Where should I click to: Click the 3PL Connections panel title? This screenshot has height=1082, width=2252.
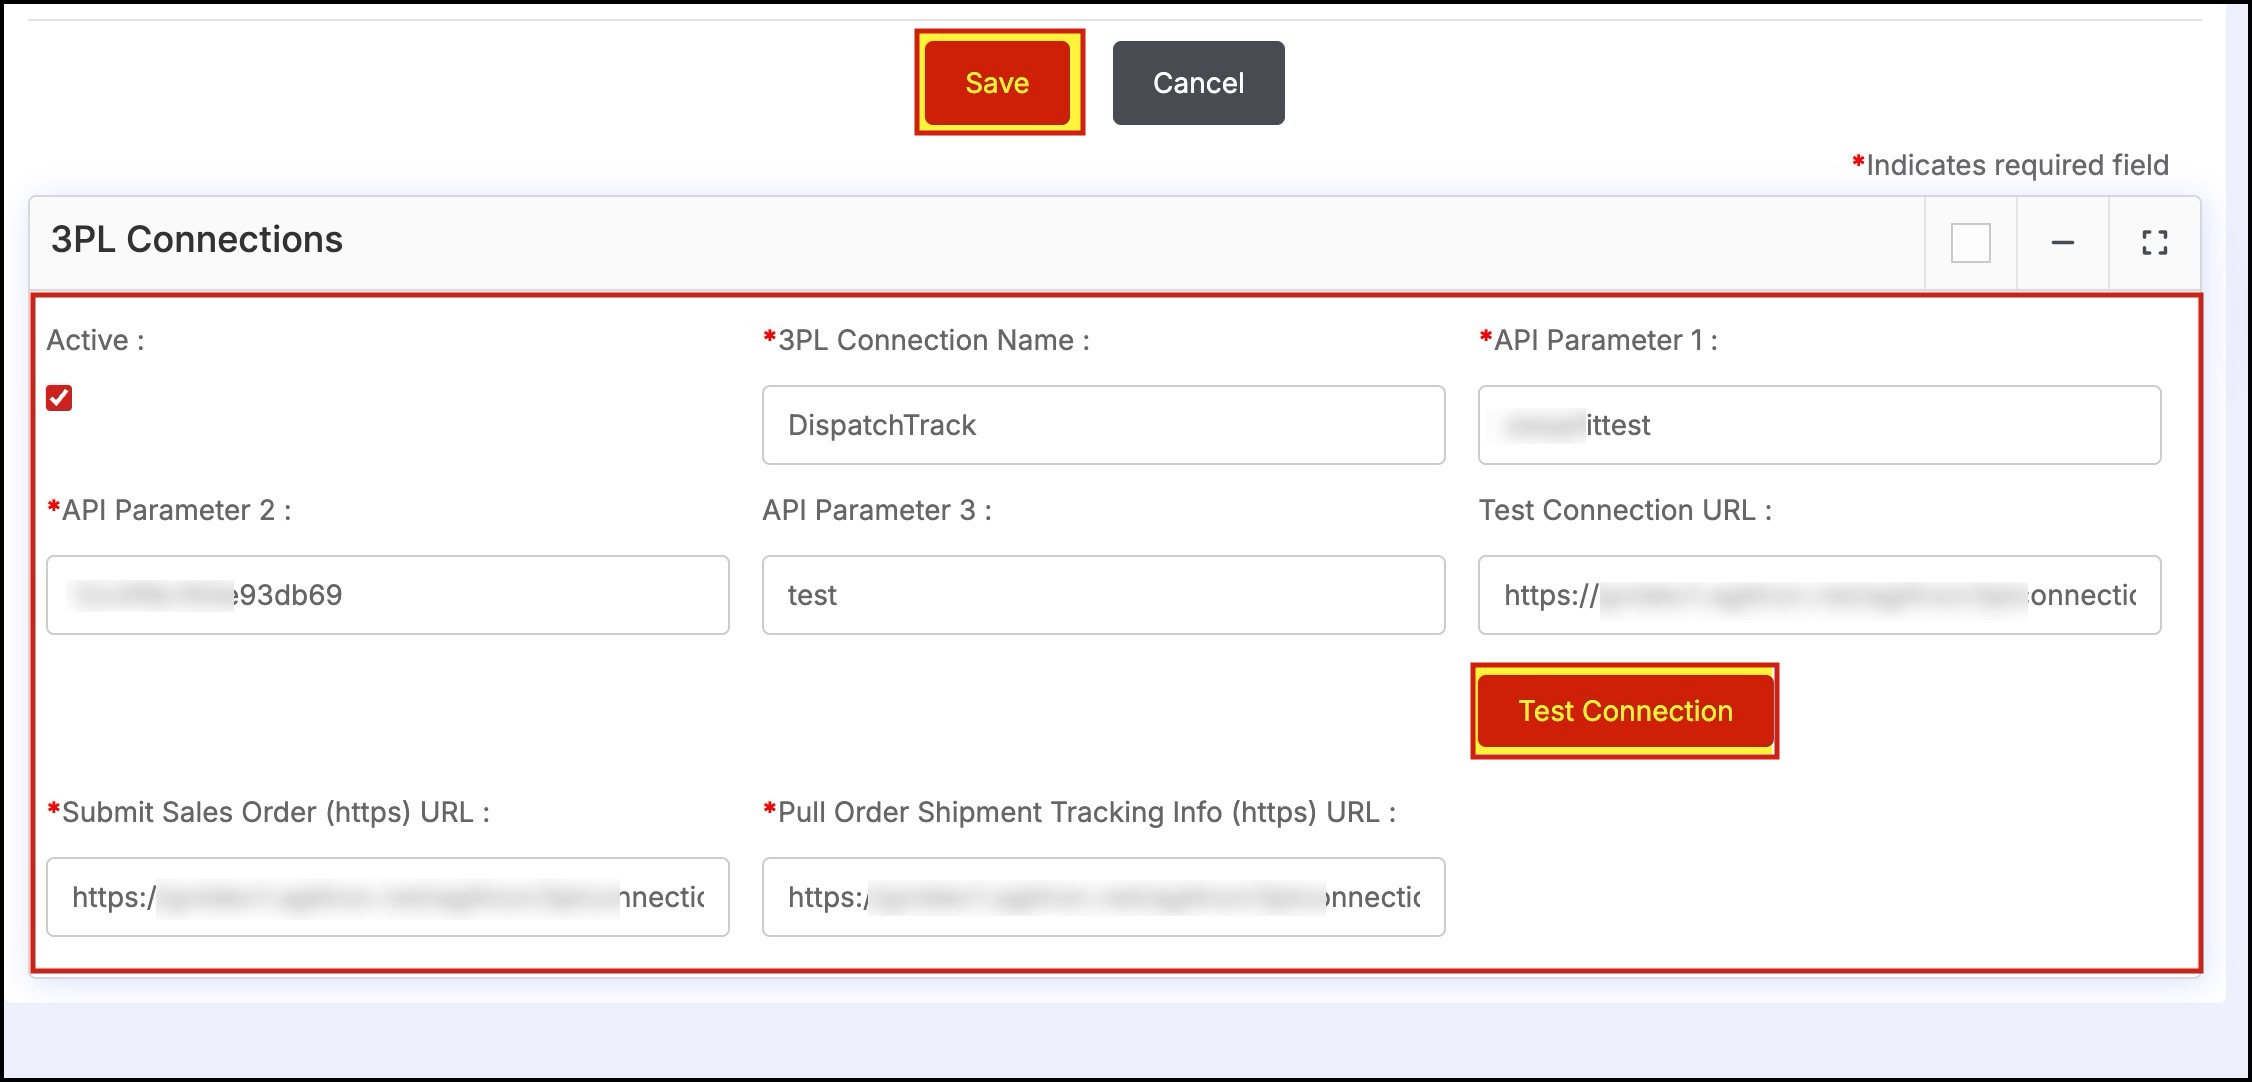(197, 240)
